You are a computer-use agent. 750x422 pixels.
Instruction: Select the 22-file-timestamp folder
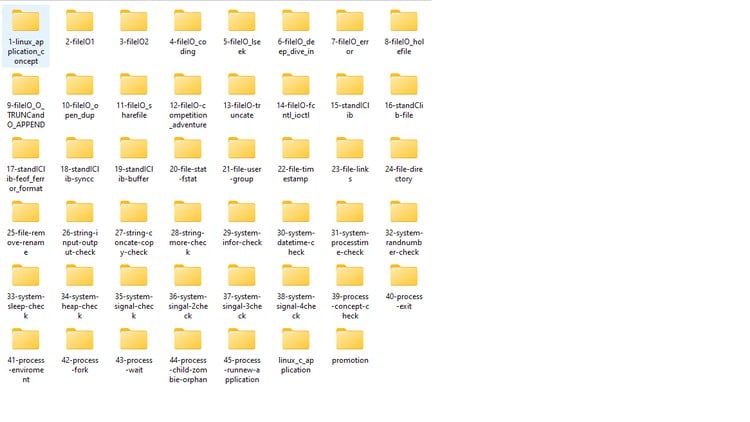tap(295, 149)
